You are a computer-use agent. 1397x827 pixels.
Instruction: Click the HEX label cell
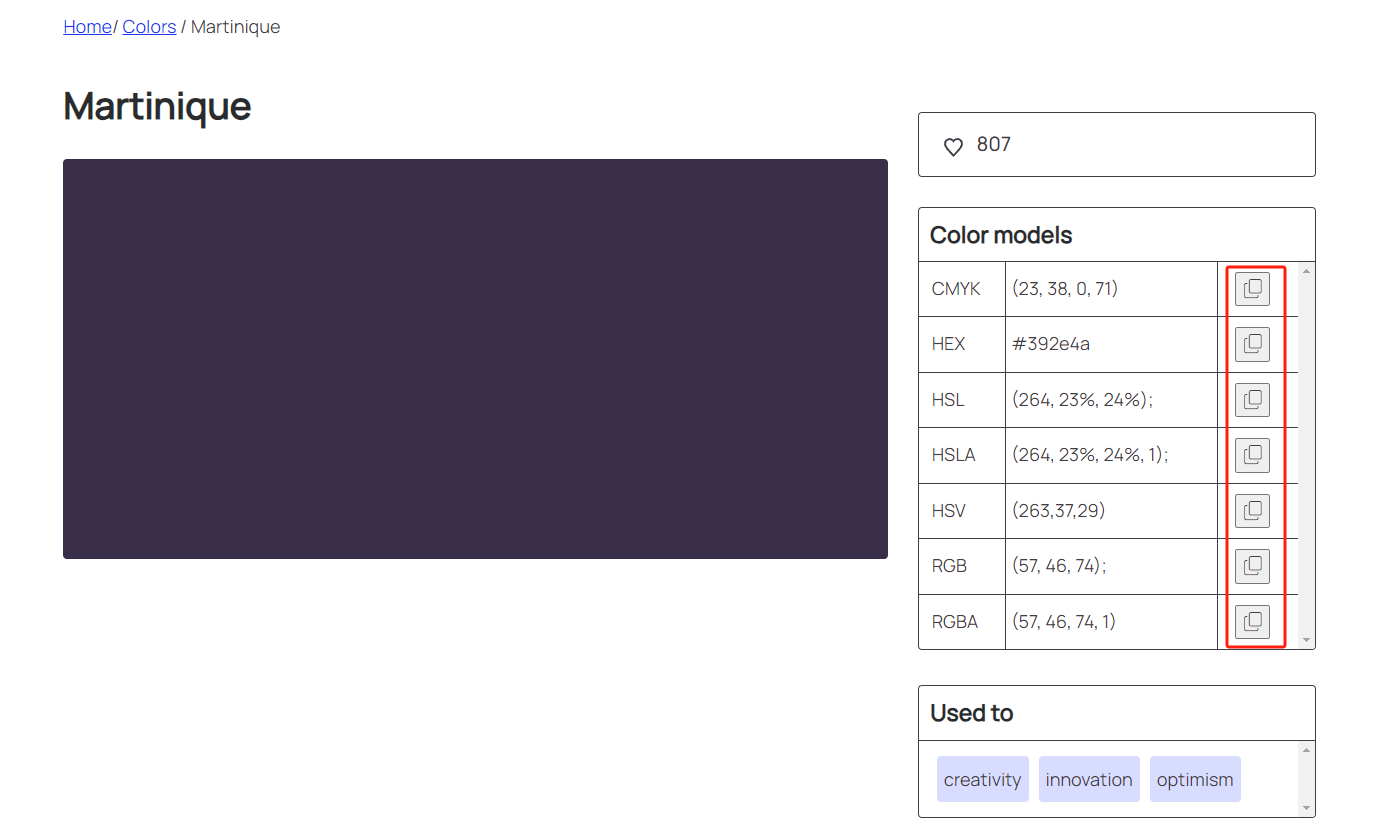click(962, 344)
